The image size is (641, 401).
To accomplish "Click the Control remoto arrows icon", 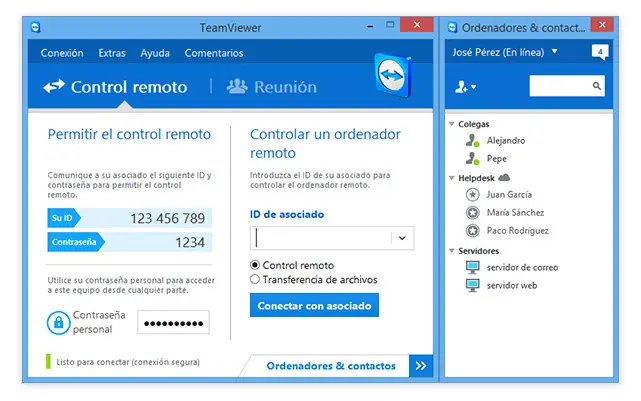I will click(x=54, y=86).
